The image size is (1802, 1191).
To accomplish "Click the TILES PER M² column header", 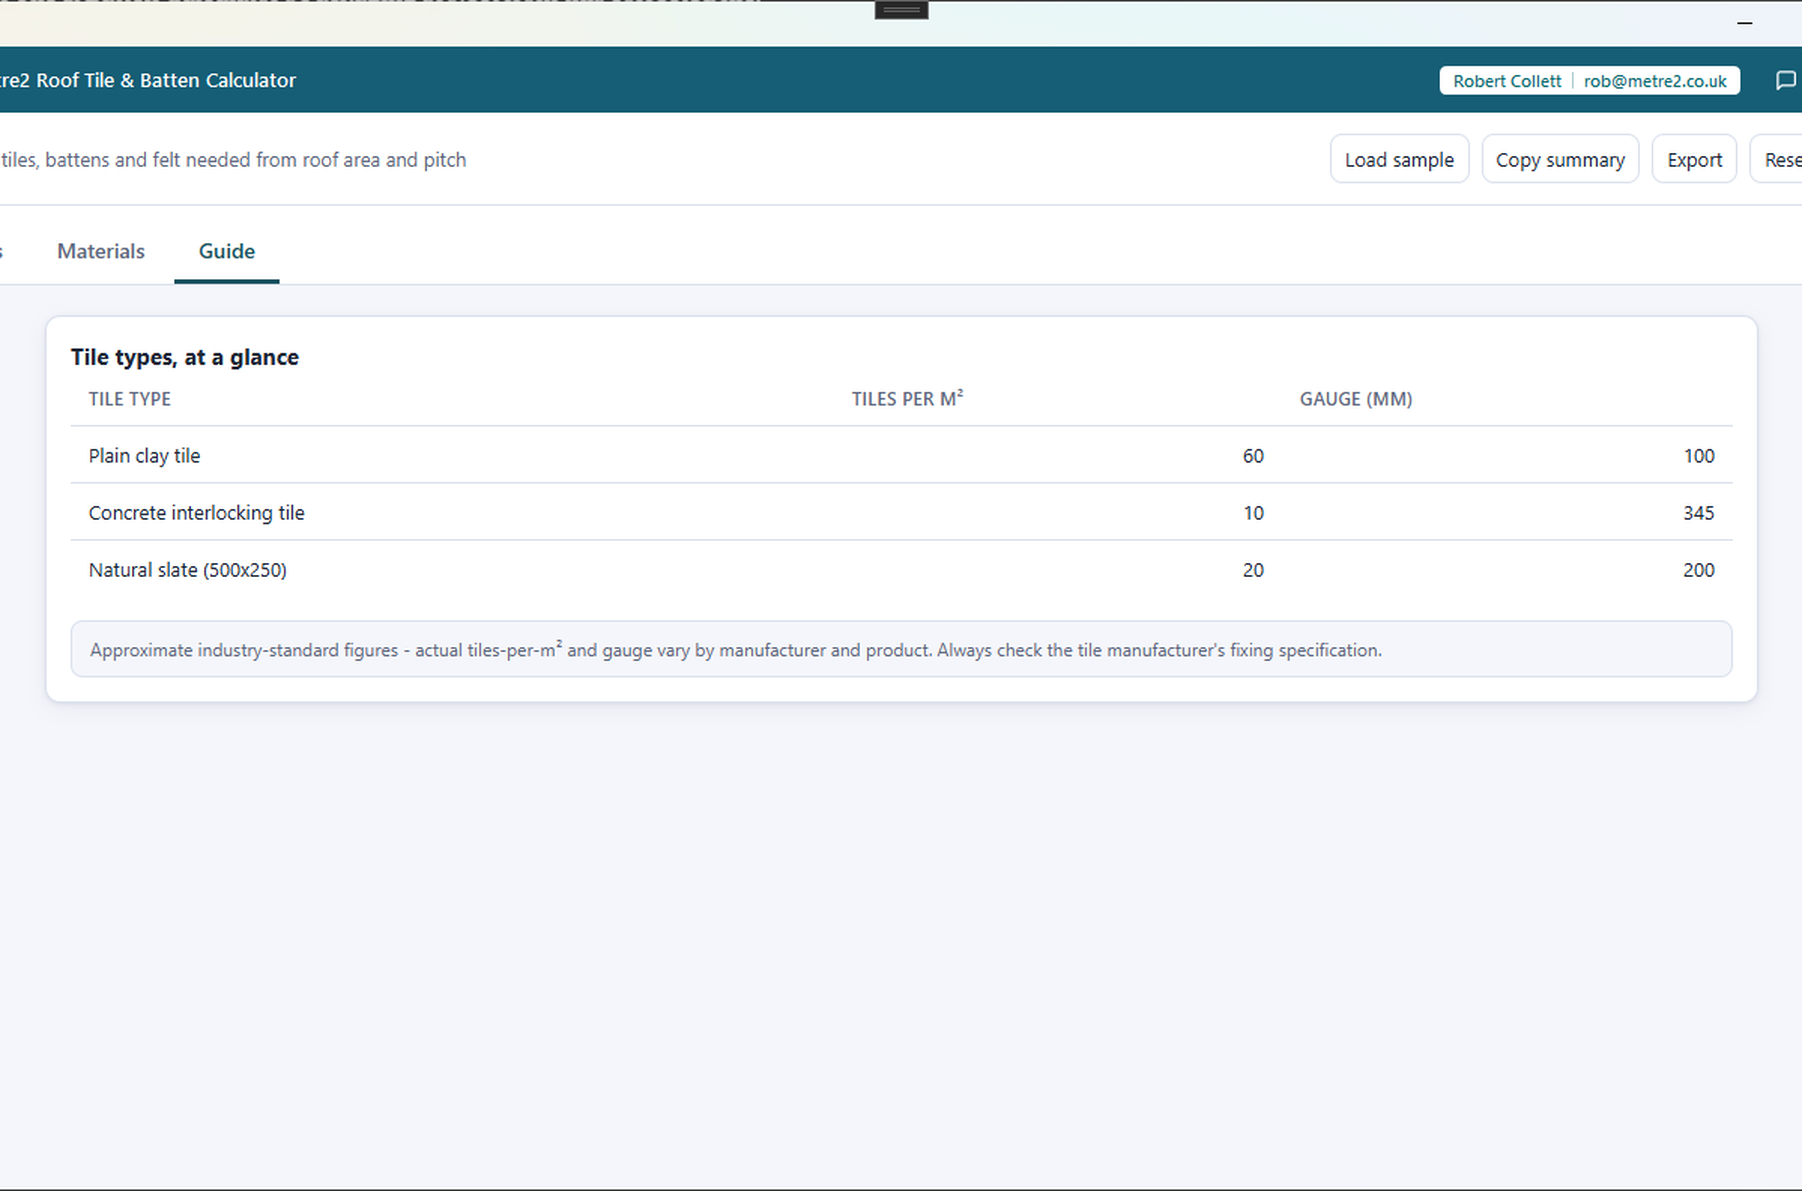I will point(907,399).
